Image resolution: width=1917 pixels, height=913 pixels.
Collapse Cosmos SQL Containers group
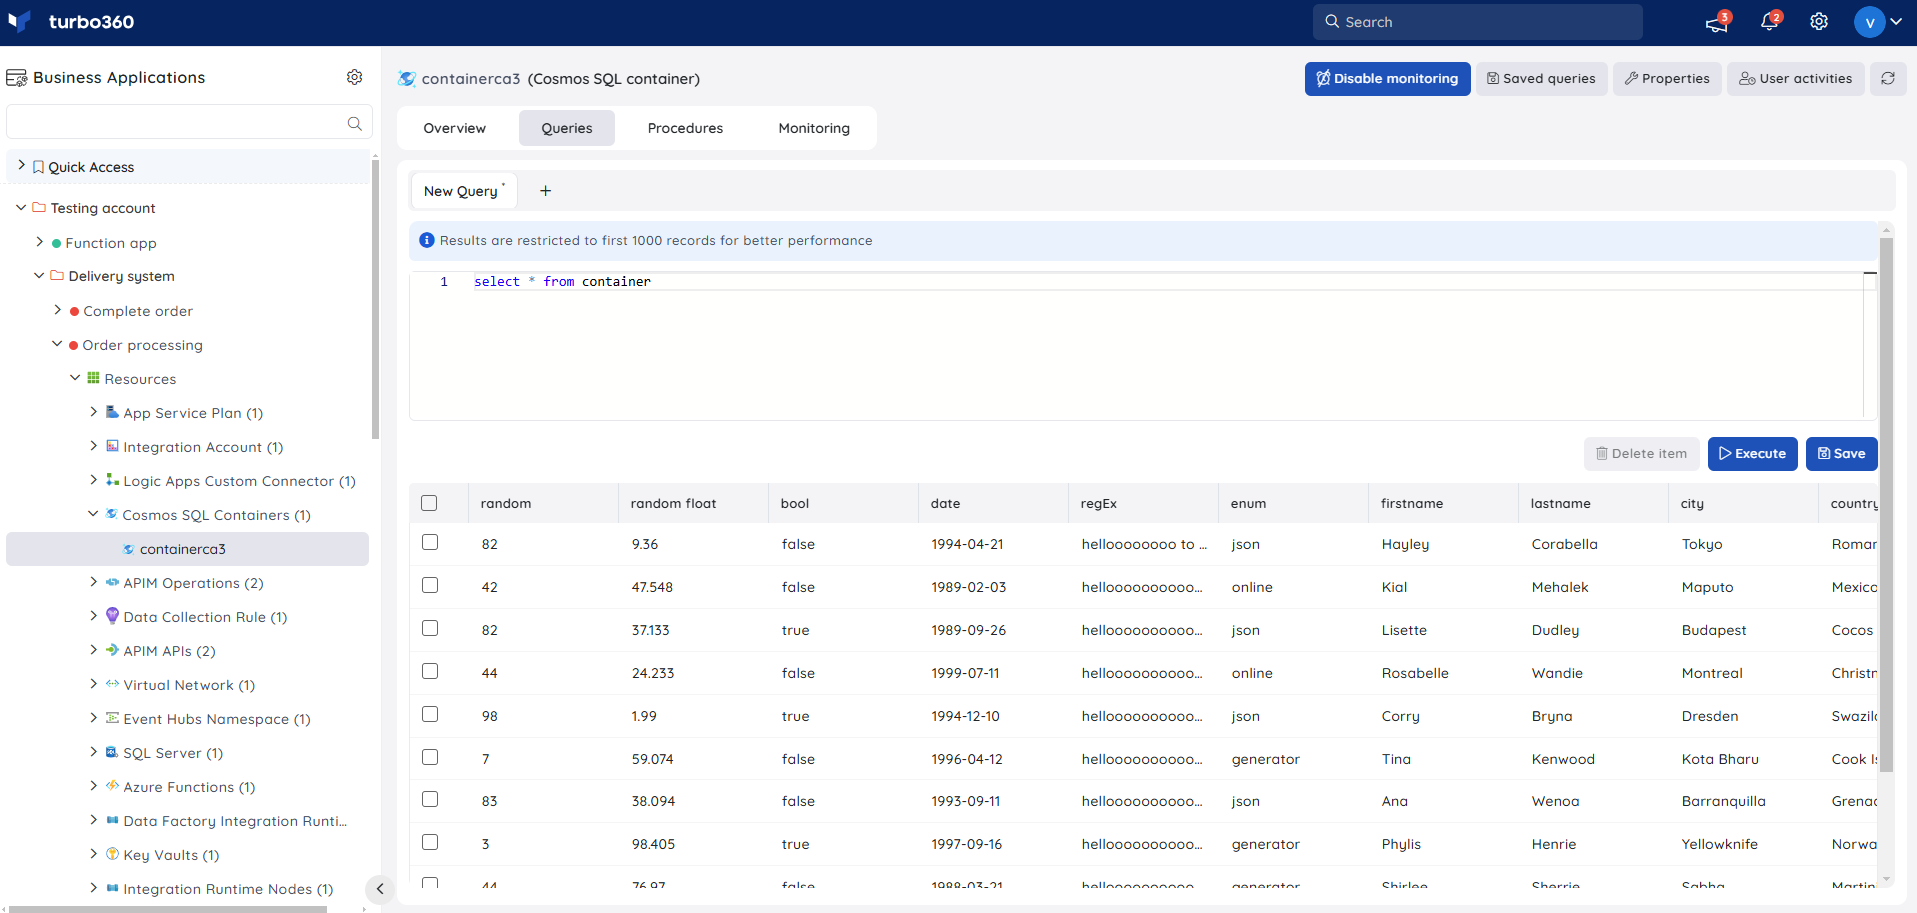(x=93, y=514)
